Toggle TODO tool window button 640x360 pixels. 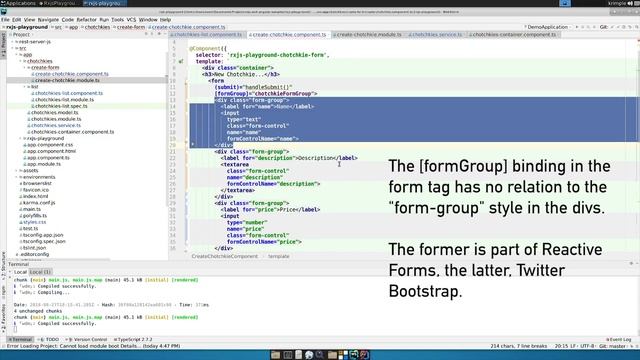[x=50, y=340]
